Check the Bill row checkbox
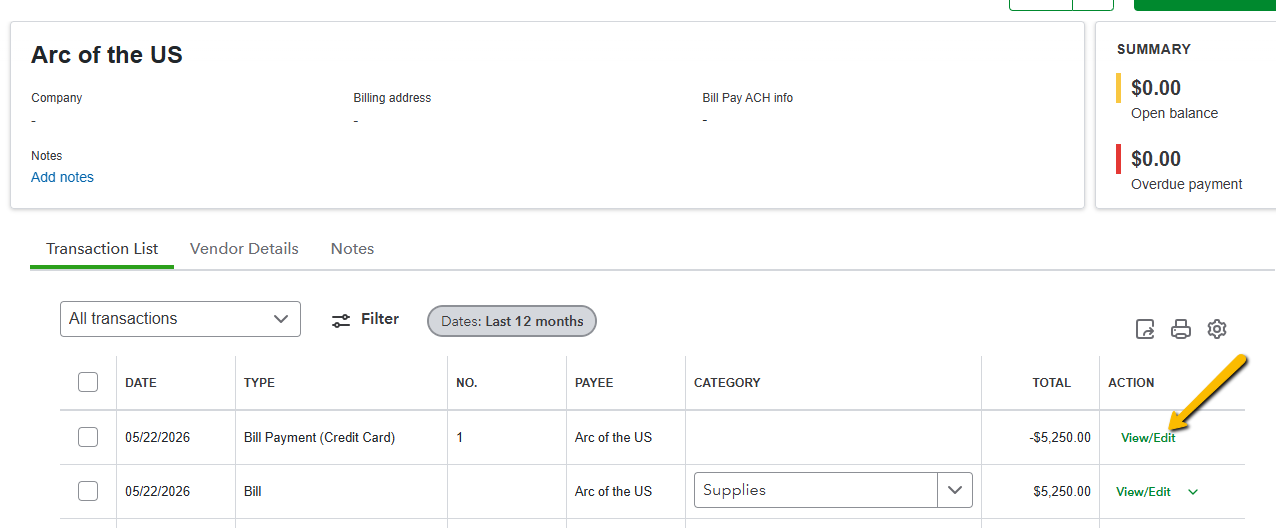This screenshot has width=1276, height=528. (x=88, y=491)
